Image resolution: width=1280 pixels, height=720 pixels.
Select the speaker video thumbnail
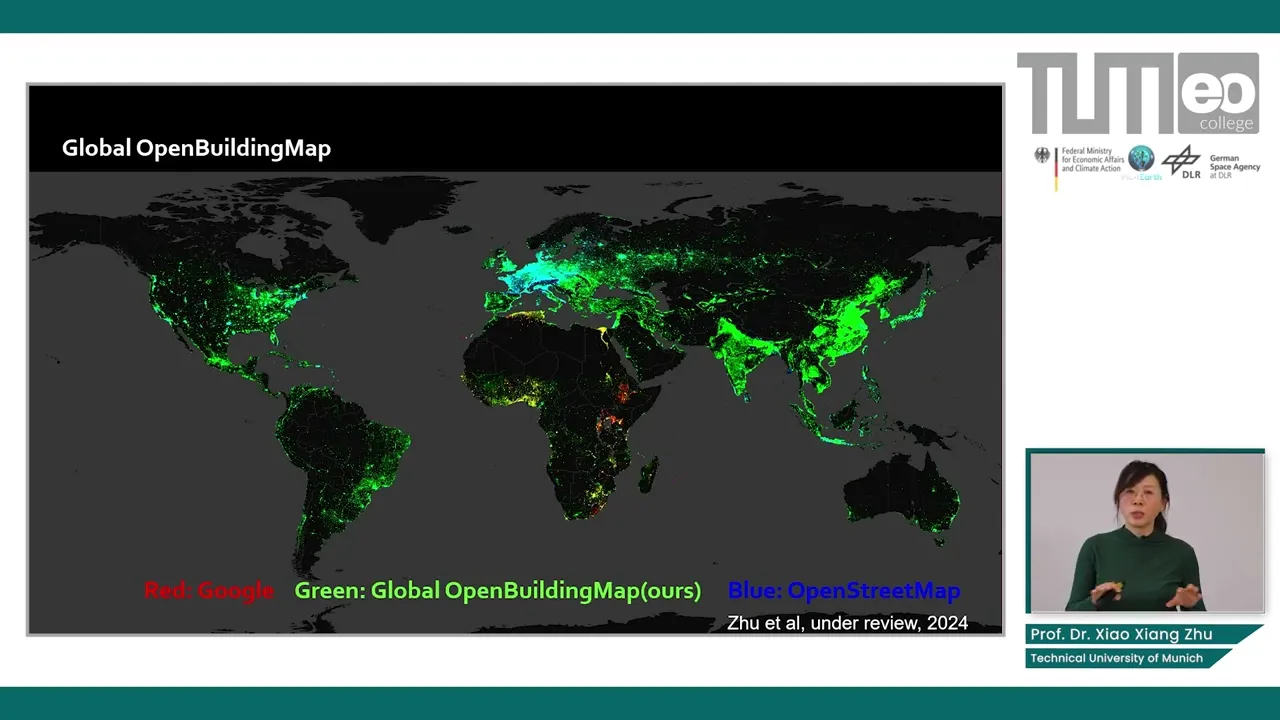[1145, 531]
